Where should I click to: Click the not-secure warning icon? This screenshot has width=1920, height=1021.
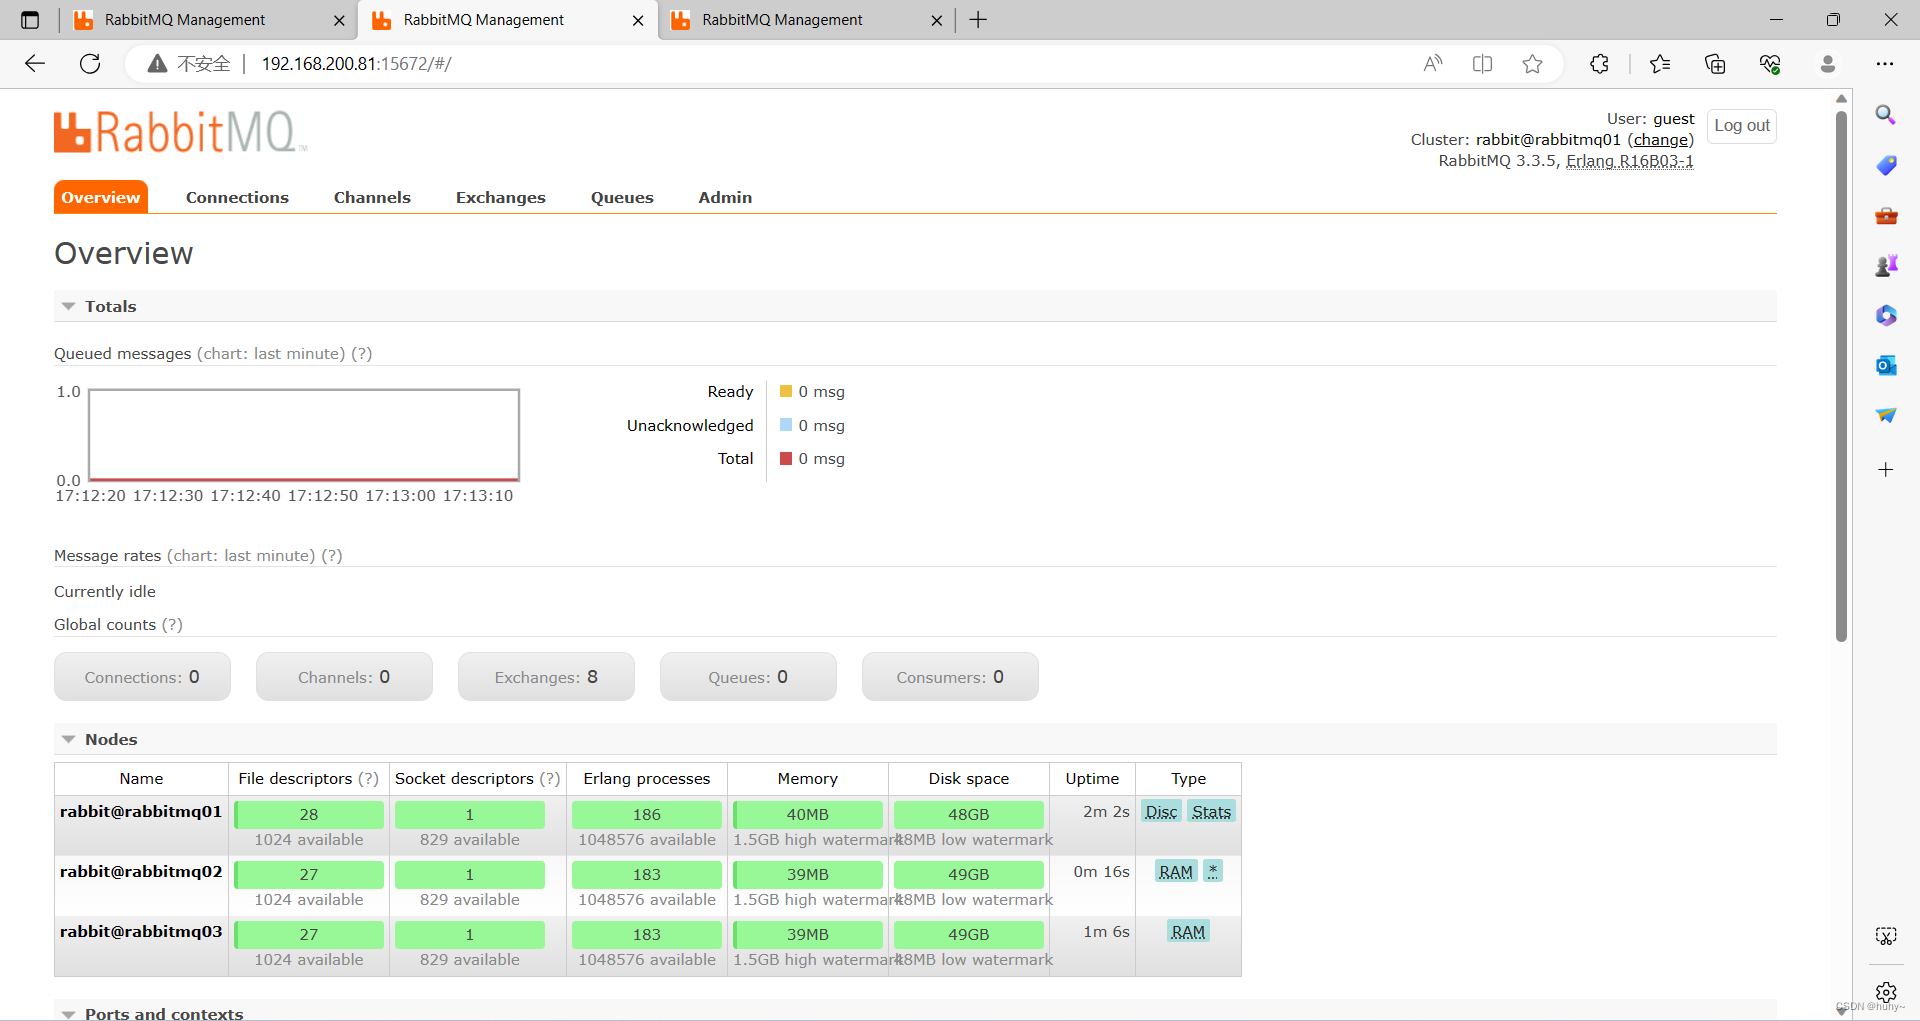pos(157,64)
